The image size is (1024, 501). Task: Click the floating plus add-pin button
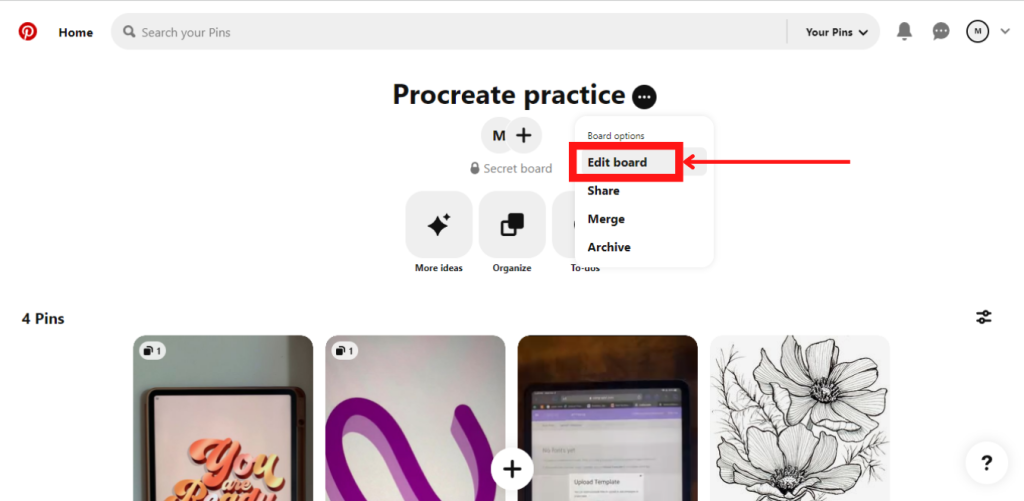click(512, 468)
